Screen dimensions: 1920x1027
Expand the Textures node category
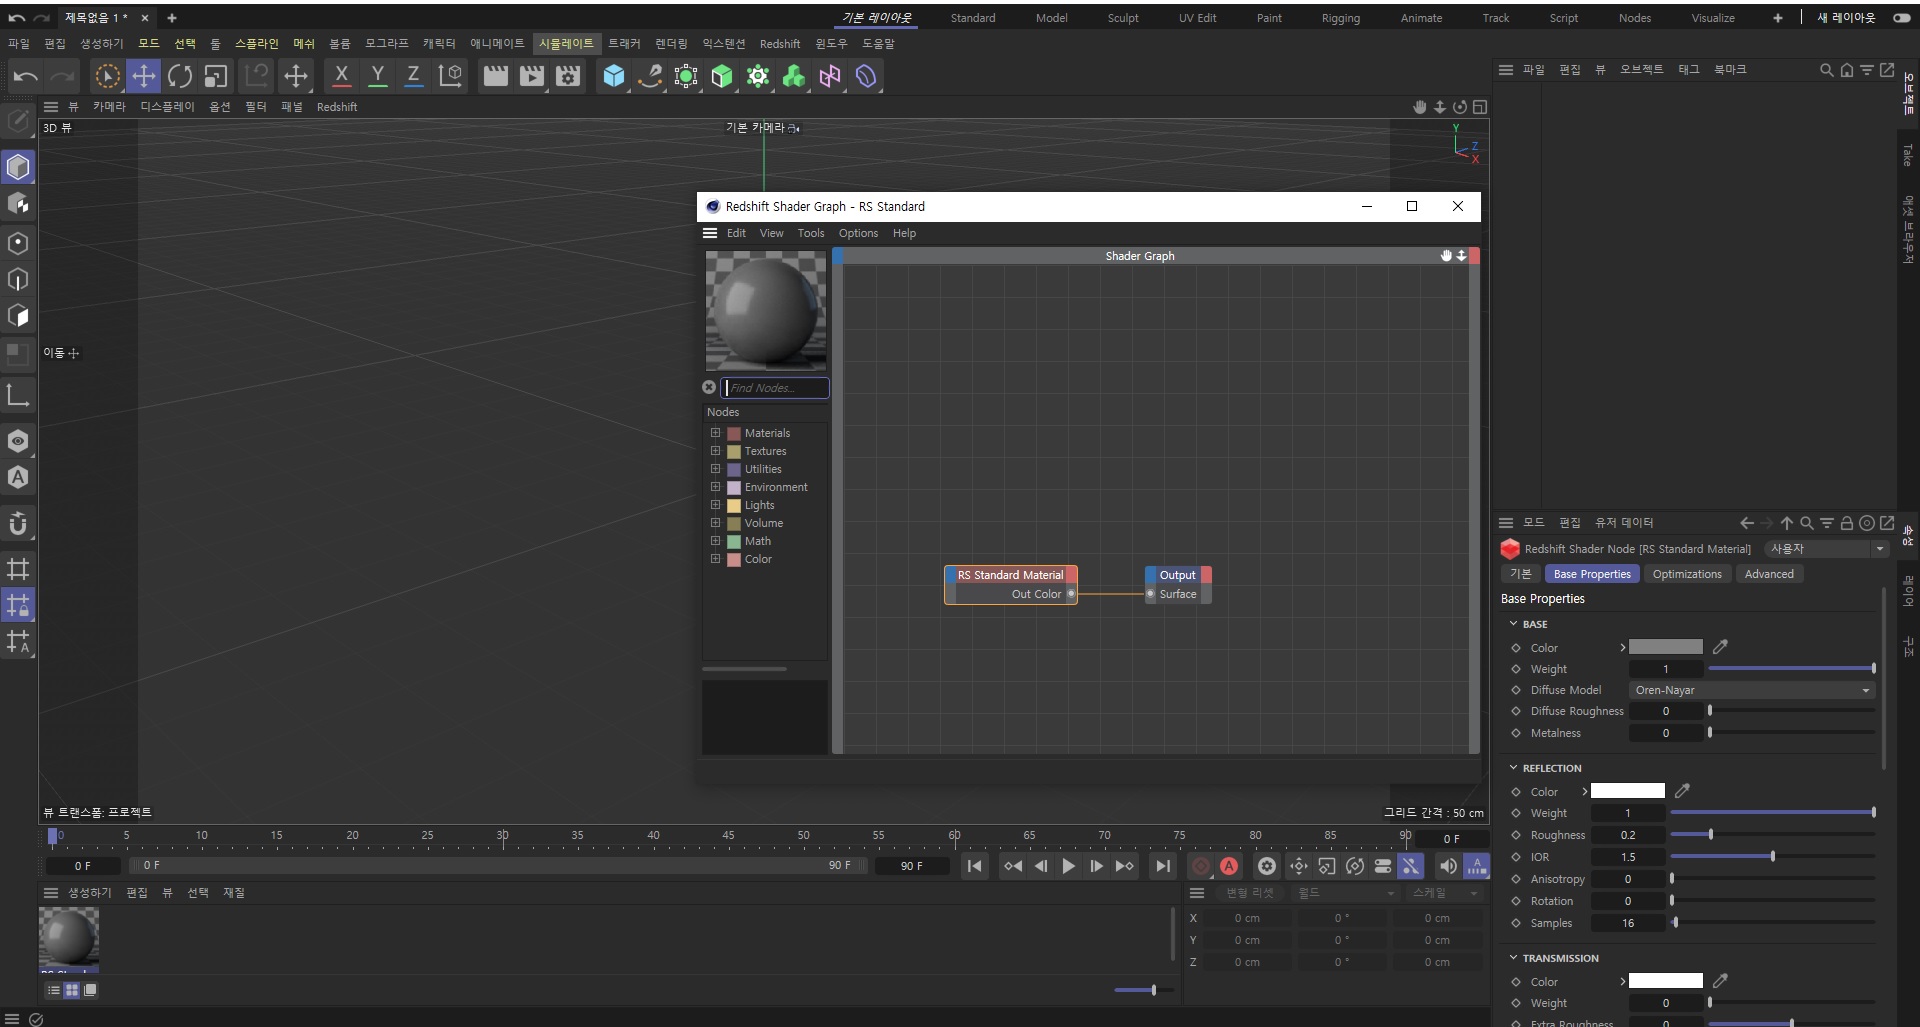715,451
